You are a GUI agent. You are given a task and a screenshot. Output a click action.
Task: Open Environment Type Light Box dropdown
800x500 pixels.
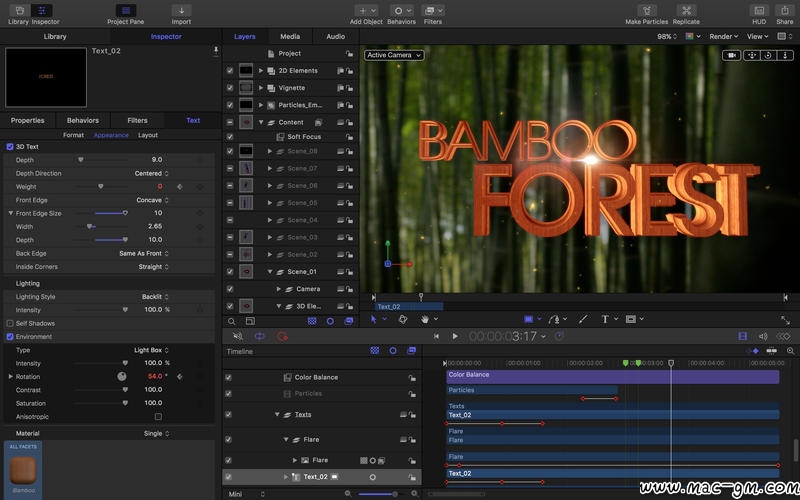[x=152, y=350]
